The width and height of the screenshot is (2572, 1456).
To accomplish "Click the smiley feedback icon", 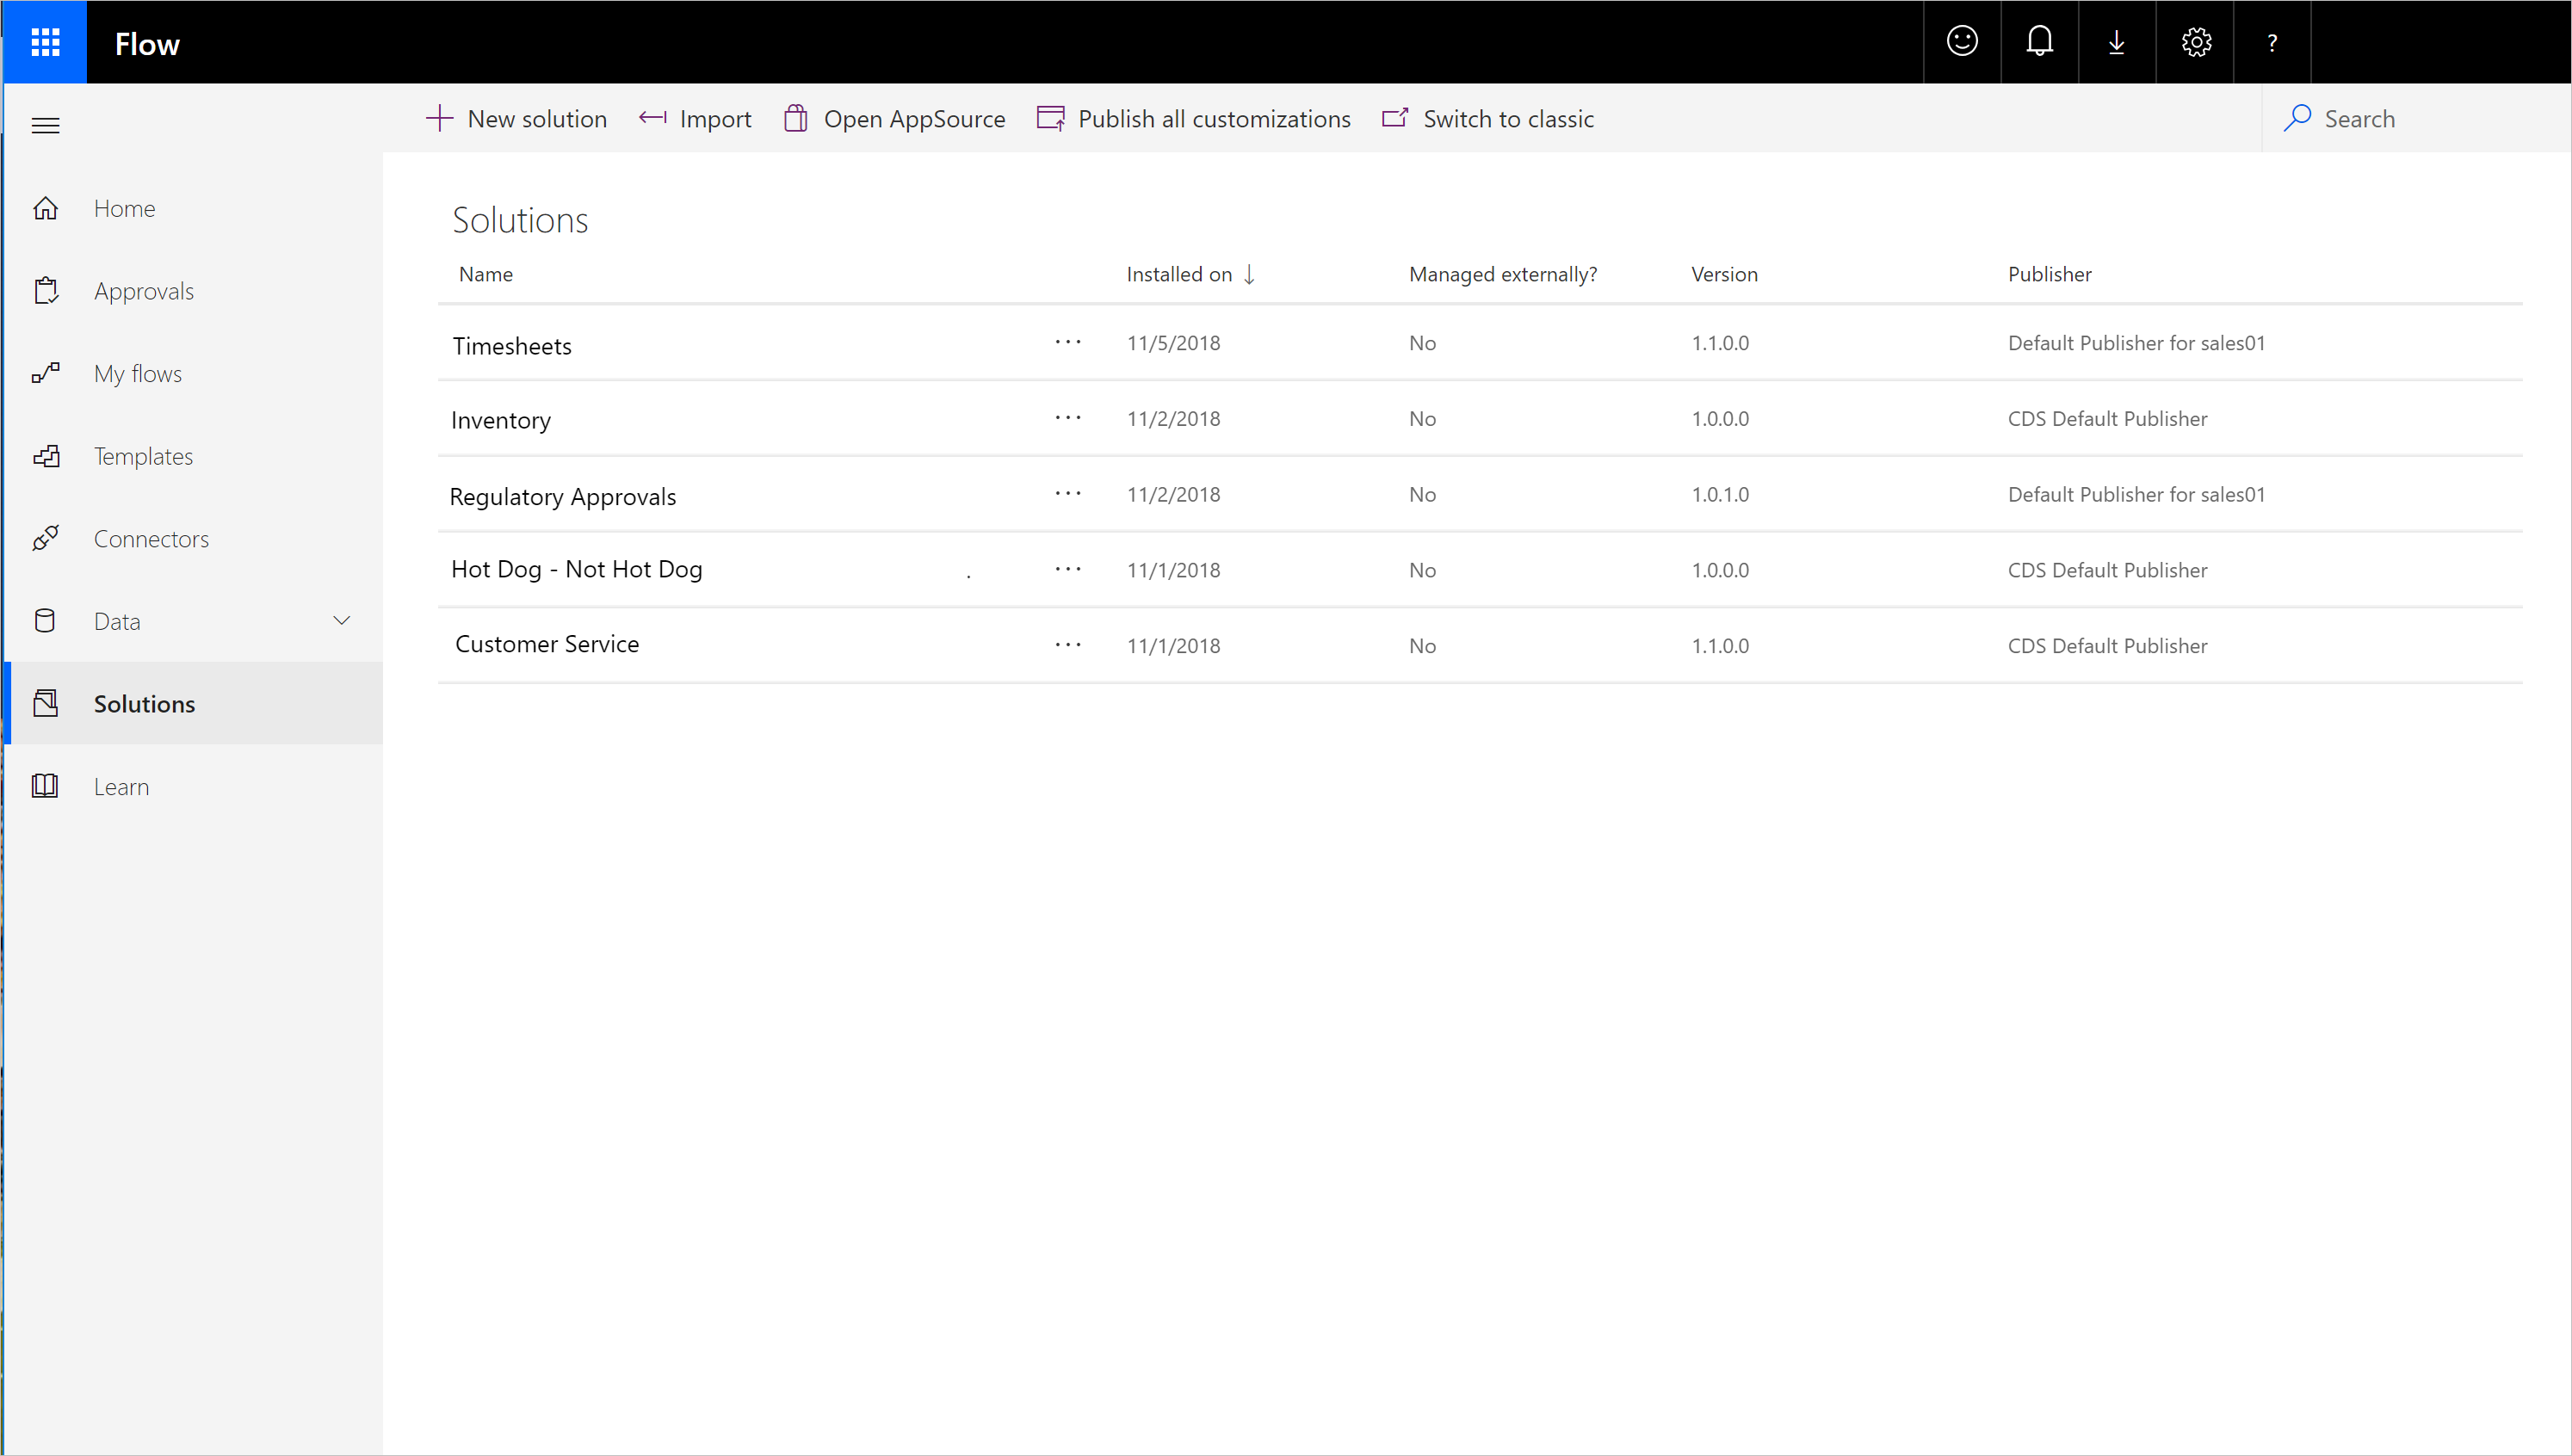I will (x=1962, y=42).
